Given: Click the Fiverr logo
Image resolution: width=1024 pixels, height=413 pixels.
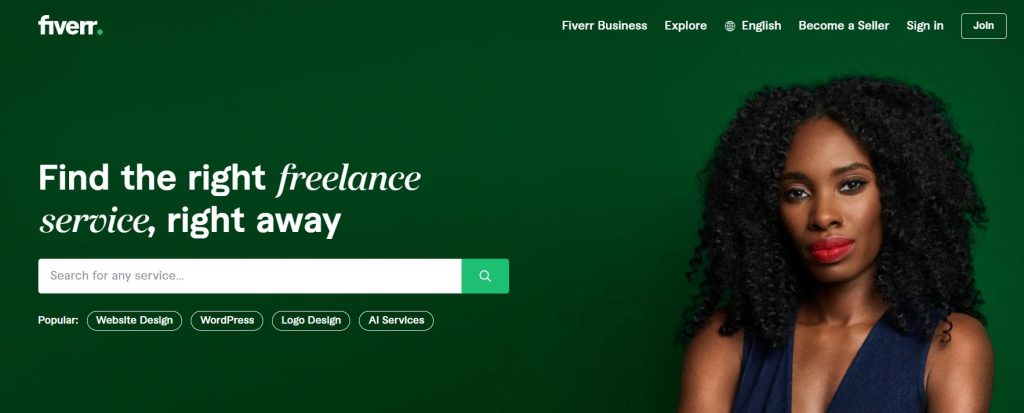Looking at the screenshot, I should point(71,25).
